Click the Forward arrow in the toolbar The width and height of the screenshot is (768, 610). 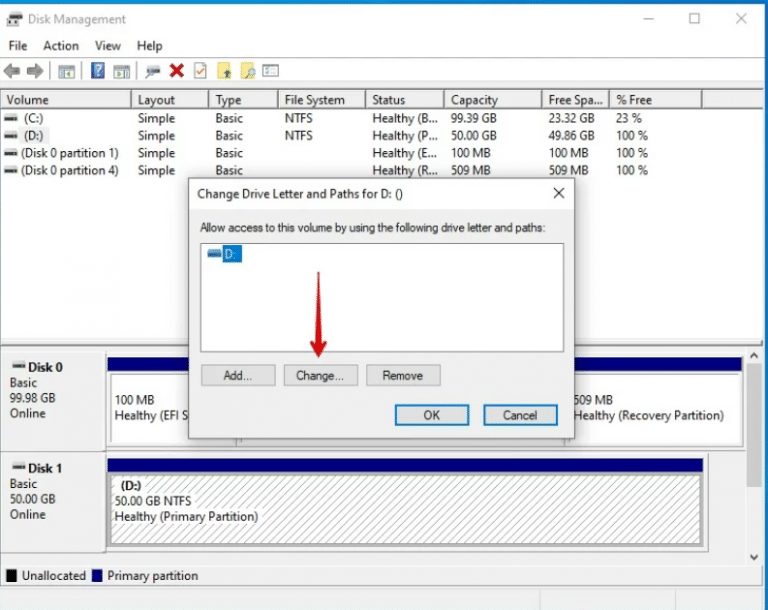35,71
